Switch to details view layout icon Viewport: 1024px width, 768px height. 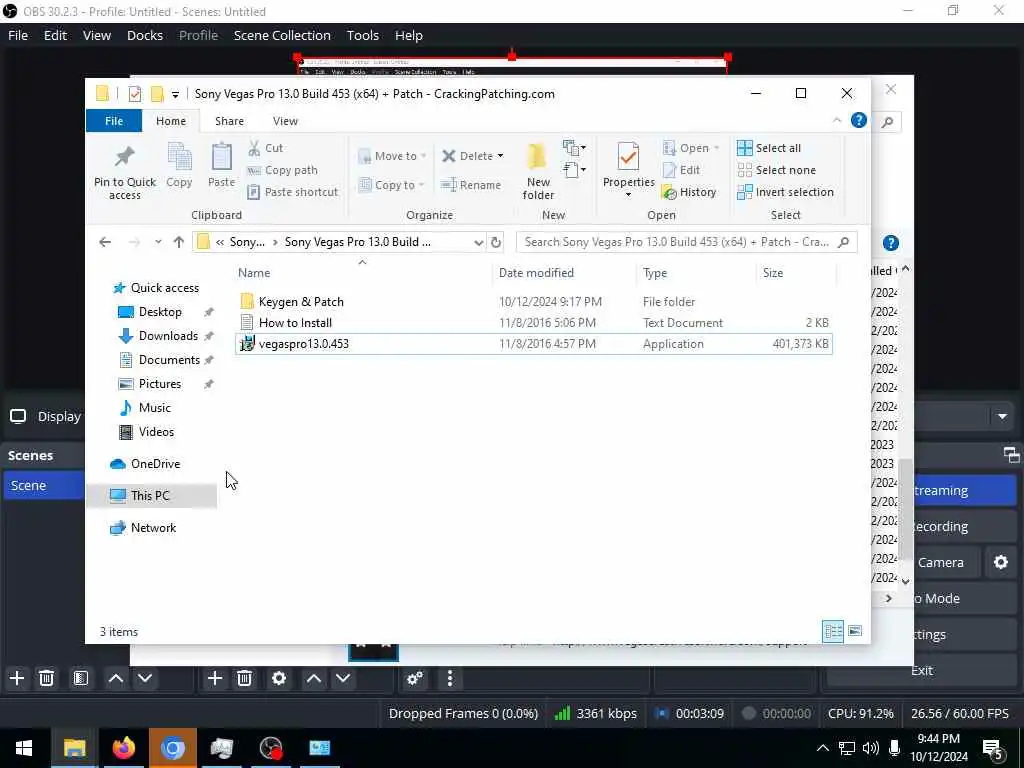(833, 632)
